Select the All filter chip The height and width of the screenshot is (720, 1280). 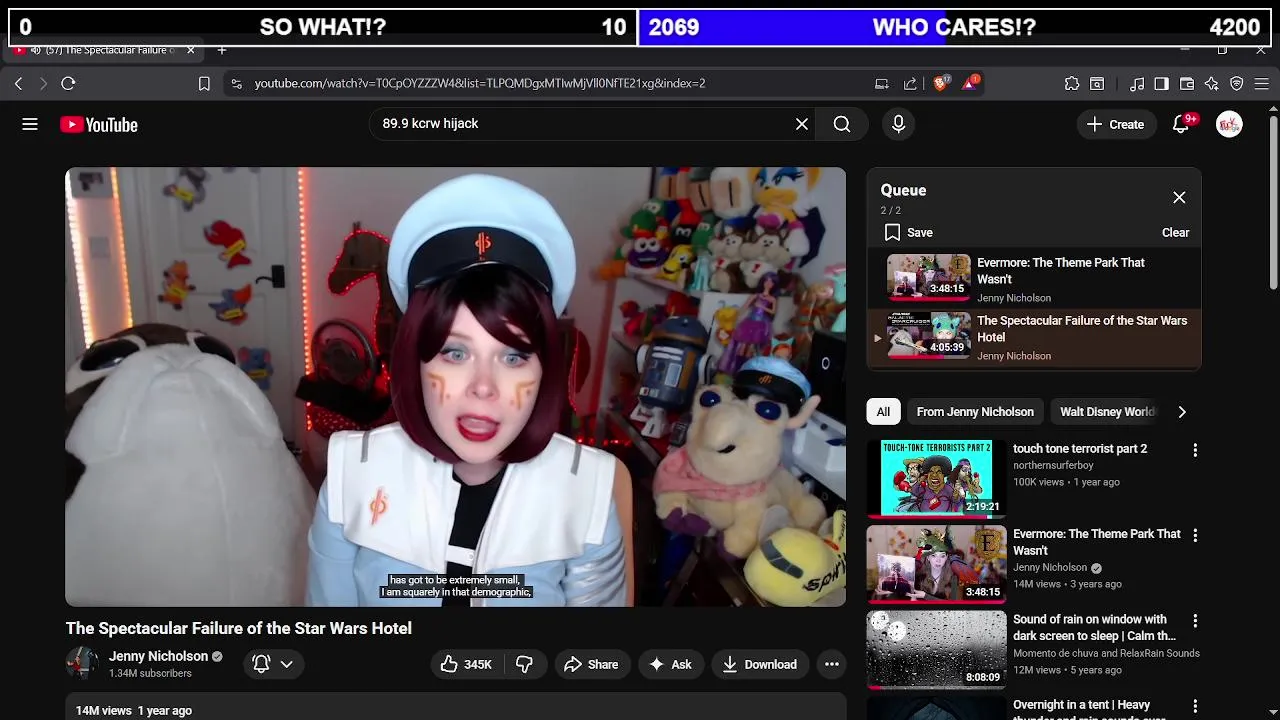[883, 412]
